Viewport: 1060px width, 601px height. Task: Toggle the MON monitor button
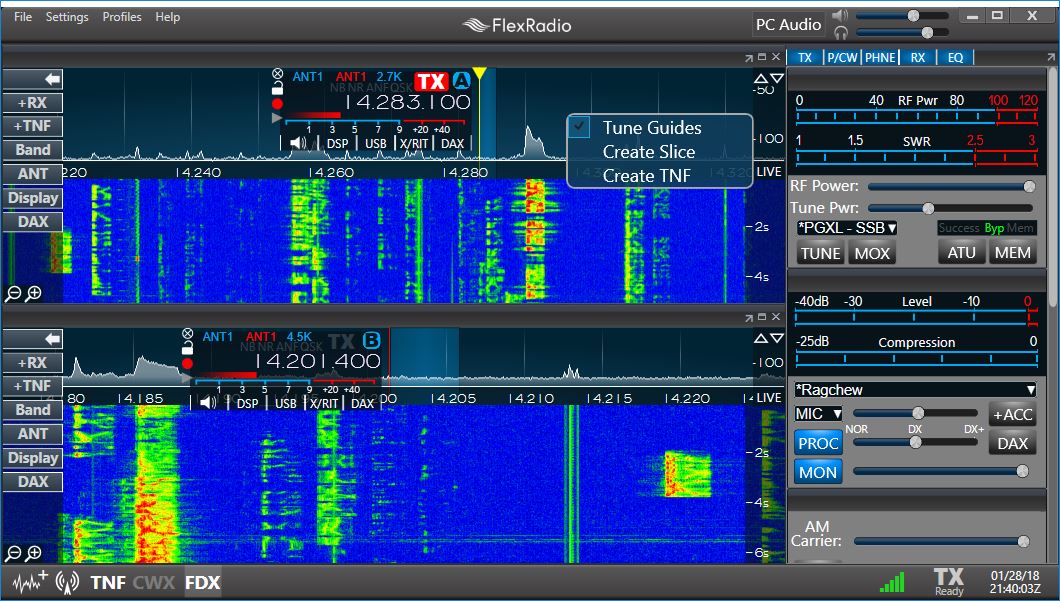[817, 471]
